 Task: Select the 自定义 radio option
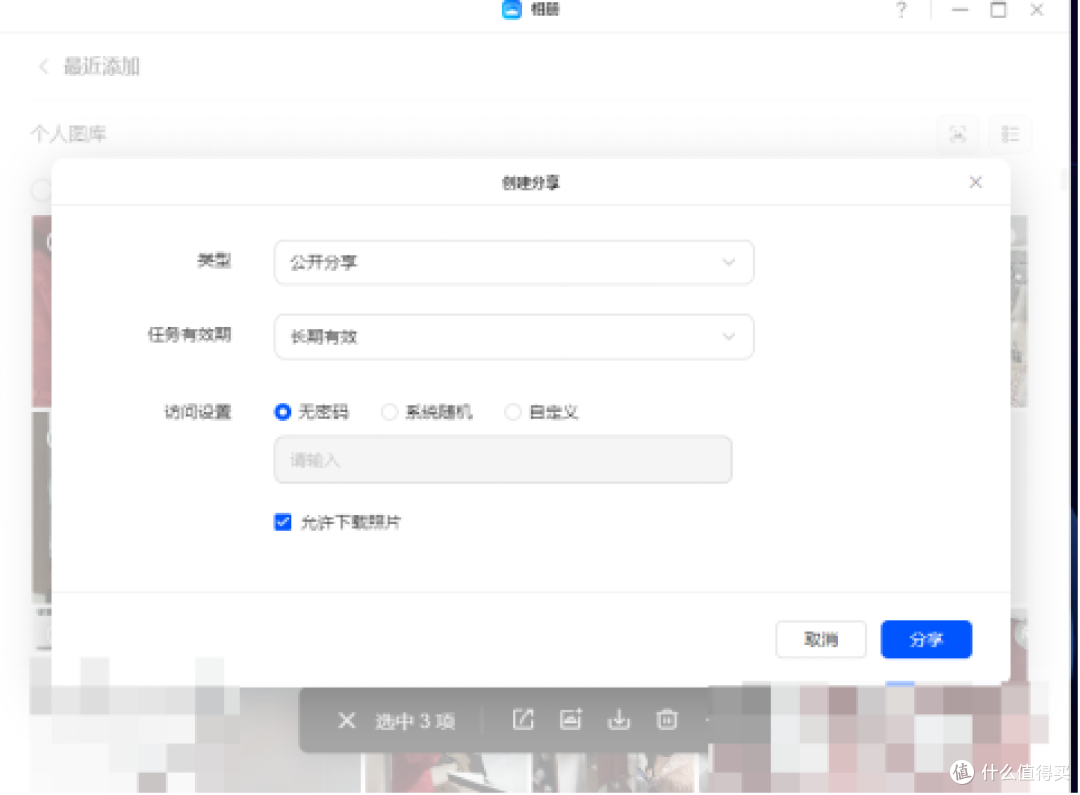tap(512, 412)
